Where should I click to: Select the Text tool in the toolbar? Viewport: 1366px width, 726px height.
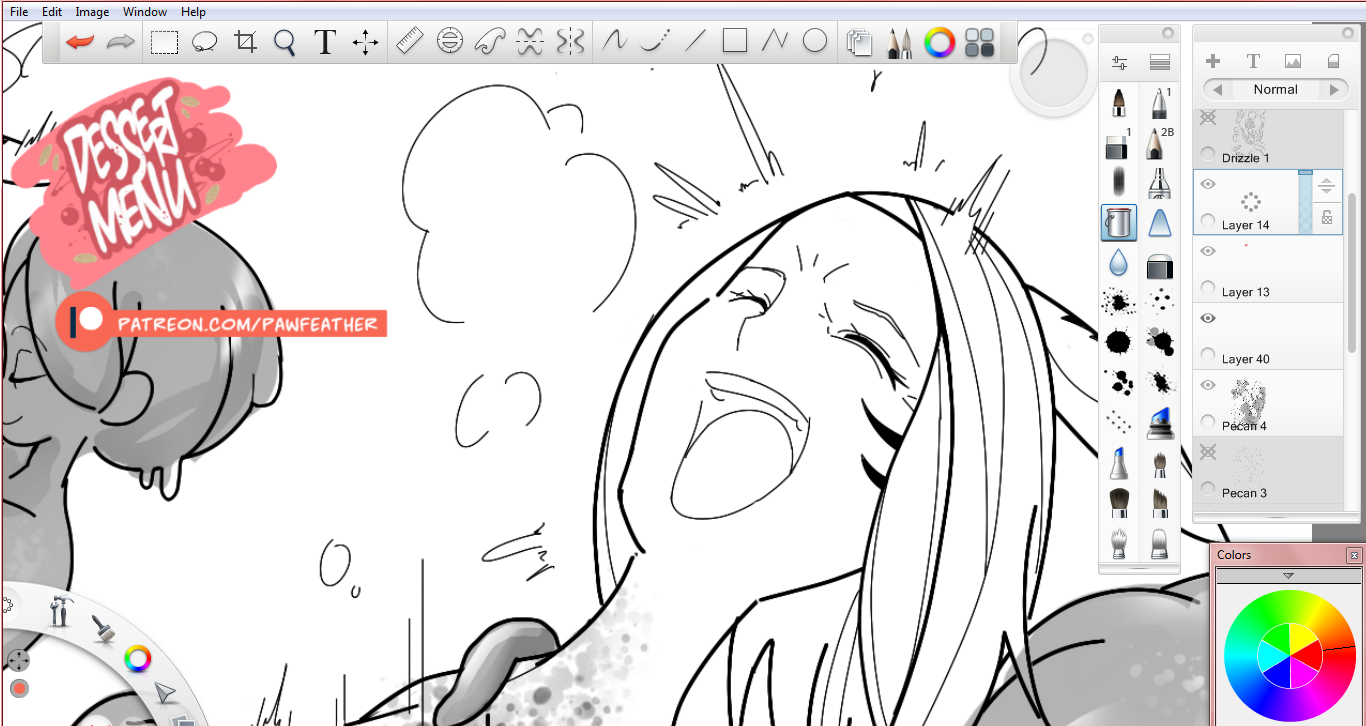coord(325,42)
